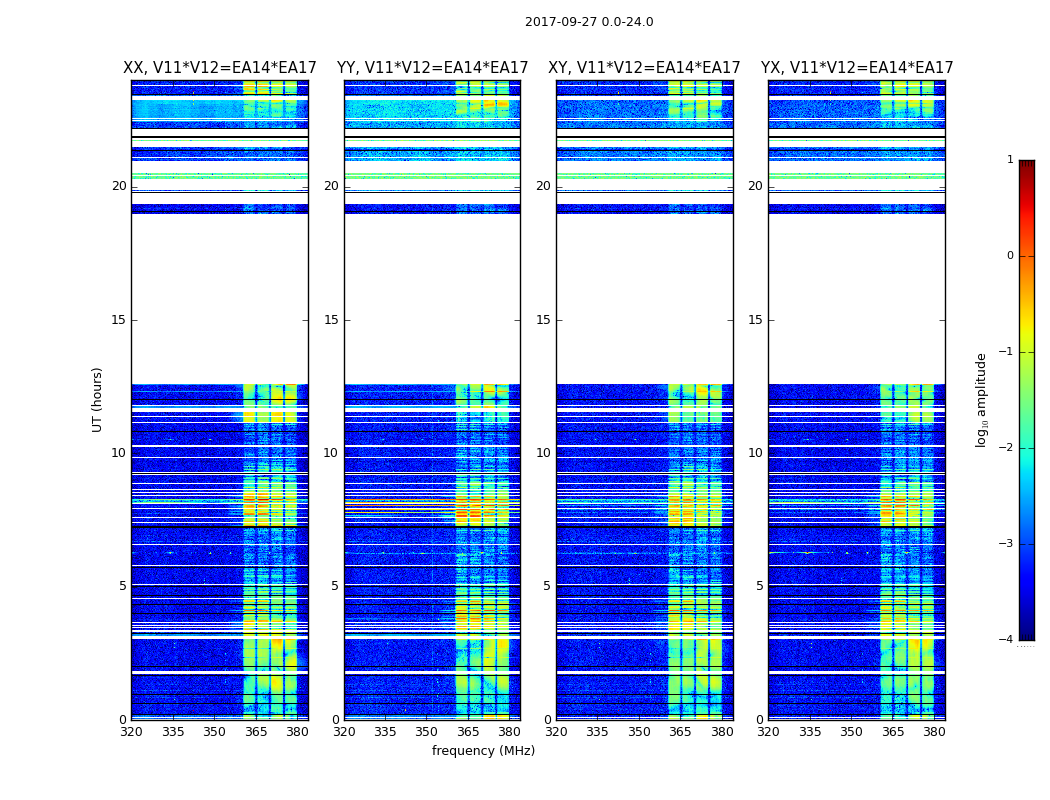Click the UT (hours) axis label
1050x800 pixels.
(97, 400)
